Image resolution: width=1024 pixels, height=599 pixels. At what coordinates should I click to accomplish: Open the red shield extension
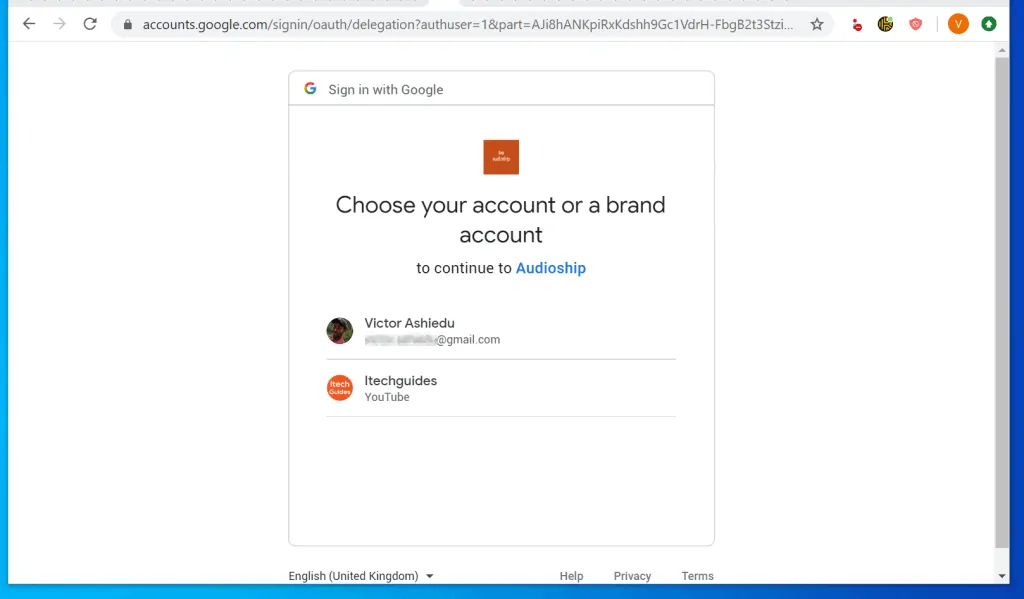[x=916, y=24]
